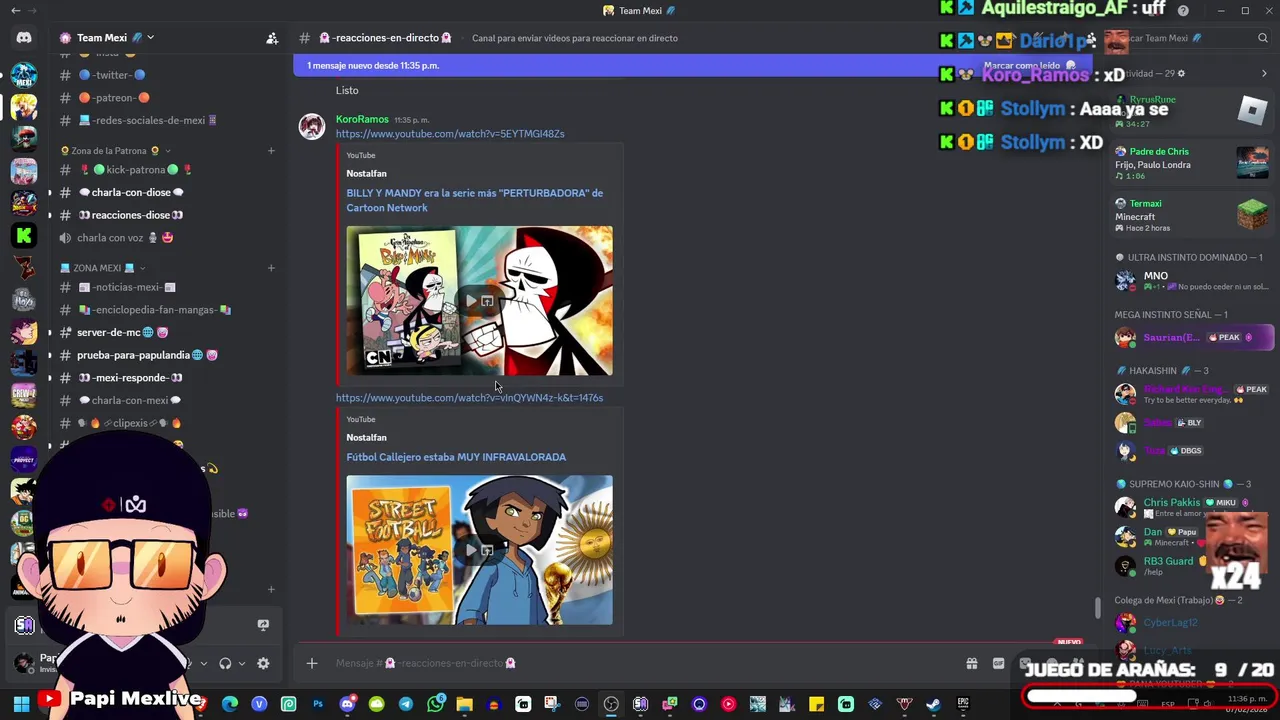Click the search magnifier icon
Viewport: 1280px width, 720px height.
coord(1263,38)
